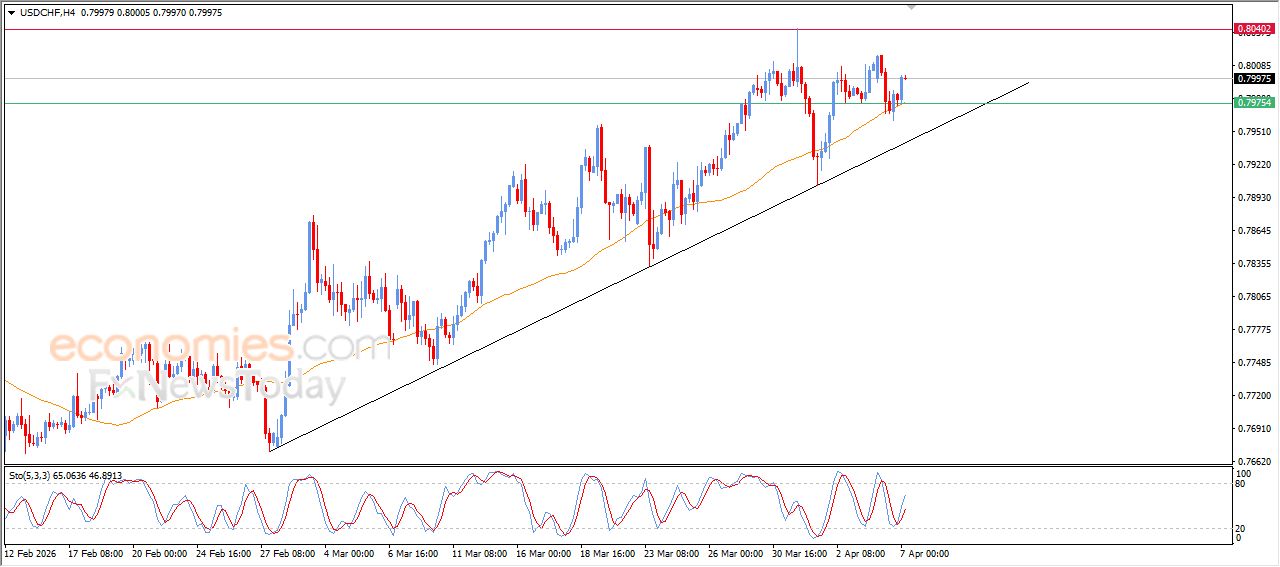Click the 16 Mar 00:00 date label
Image resolution: width=1280 pixels, height=567 pixels.
[544, 552]
